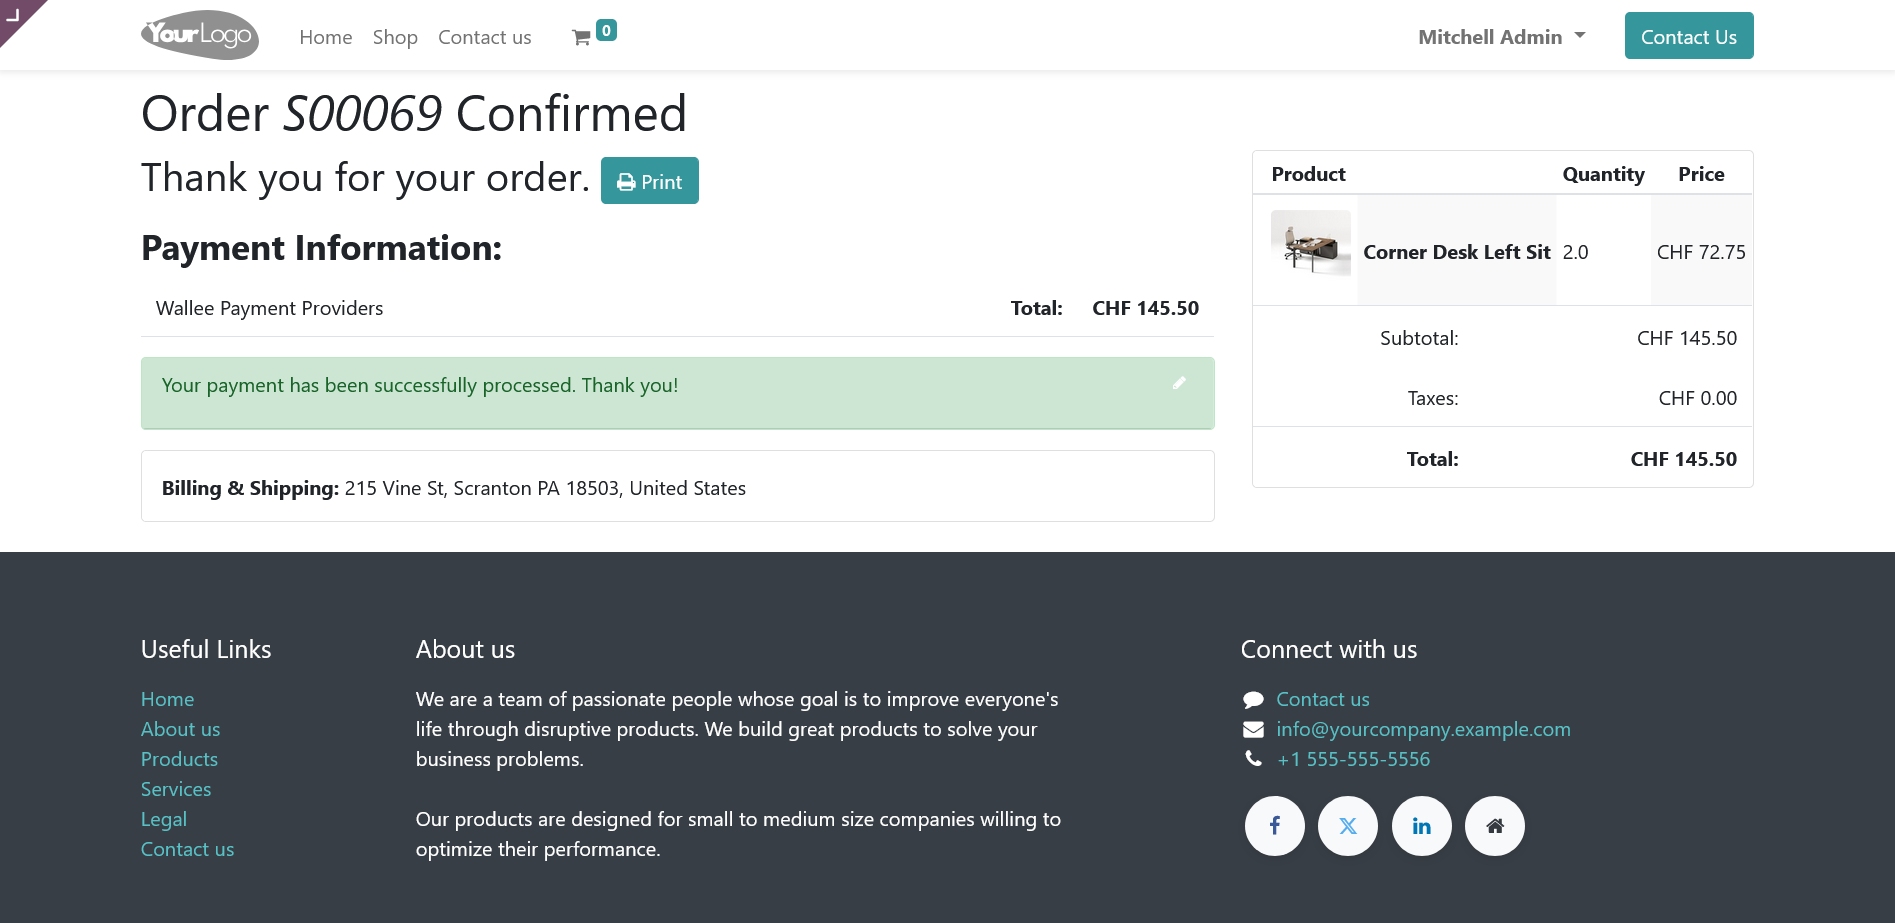The height and width of the screenshot is (923, 1895).
Task: Open Shop in the top navigation
Action: click(x=395, y=37)
